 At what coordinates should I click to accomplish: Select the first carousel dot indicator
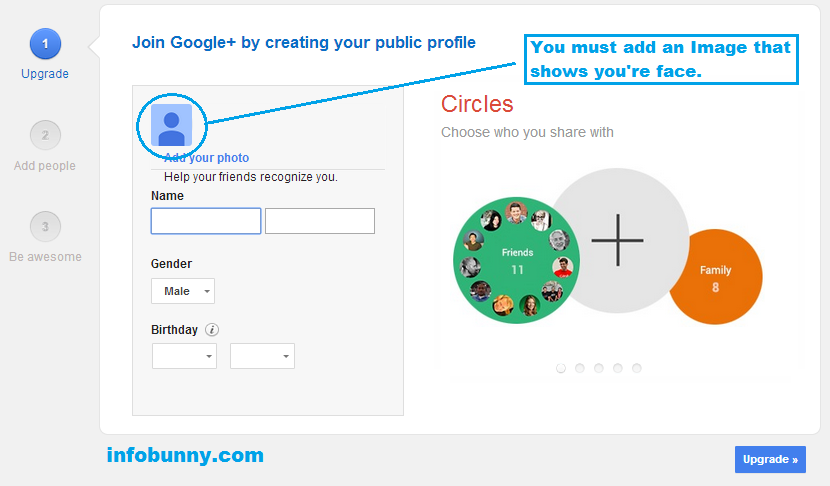click(x=561, y=368)
